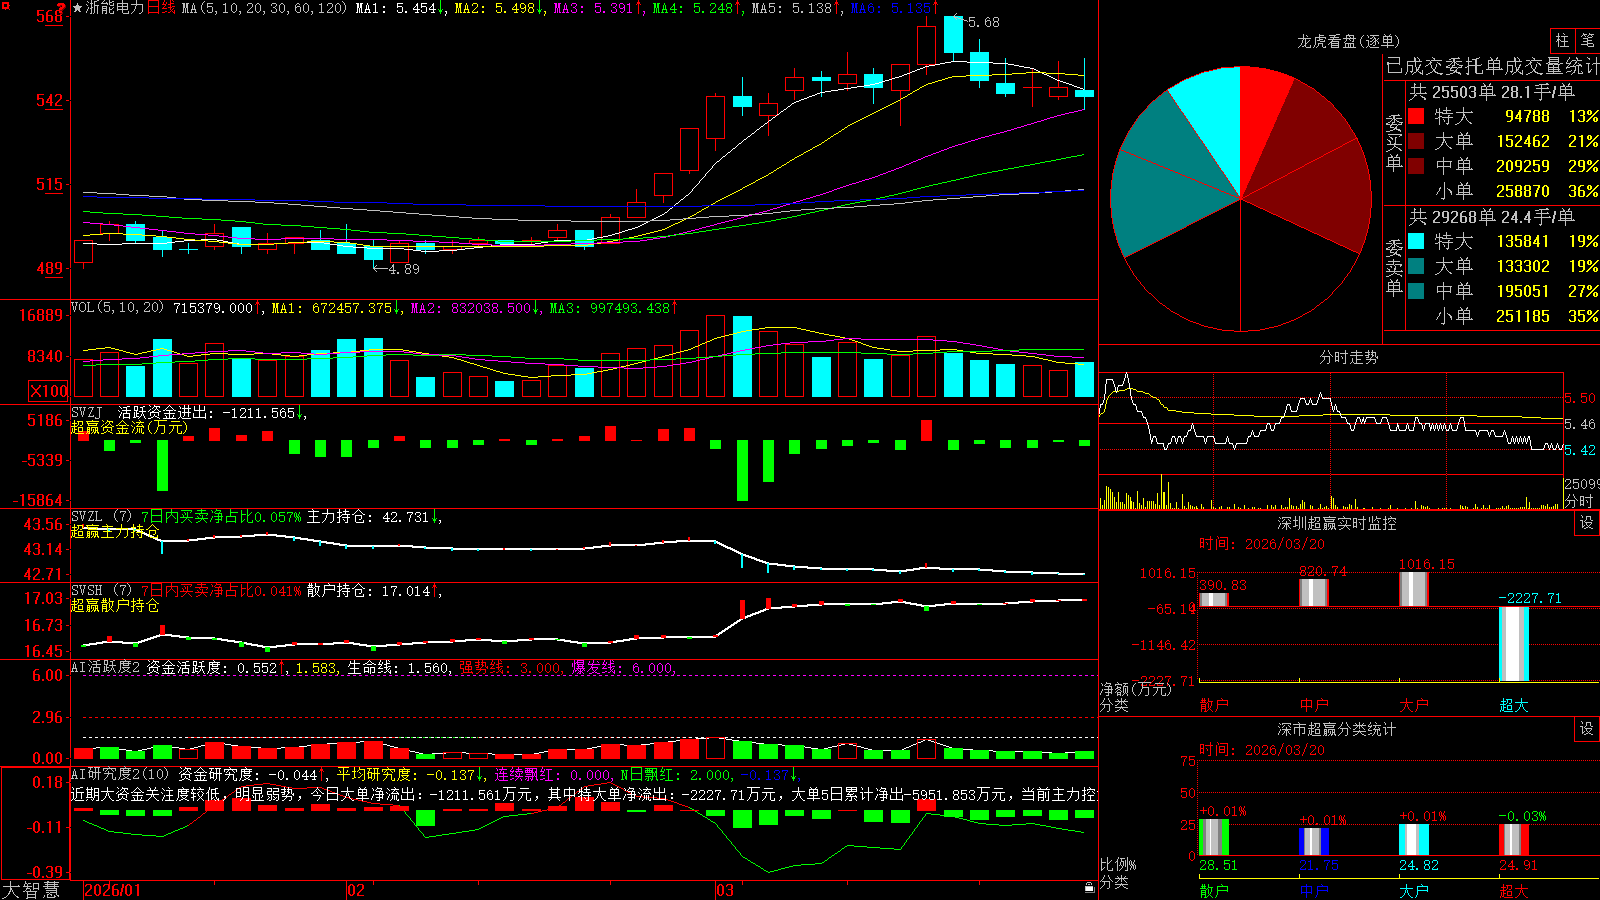This screenshot has height=900, width=1600.
Task: Click the 大户 1016.15 bar in 实时监控
Action: [x=1414, y=589]
